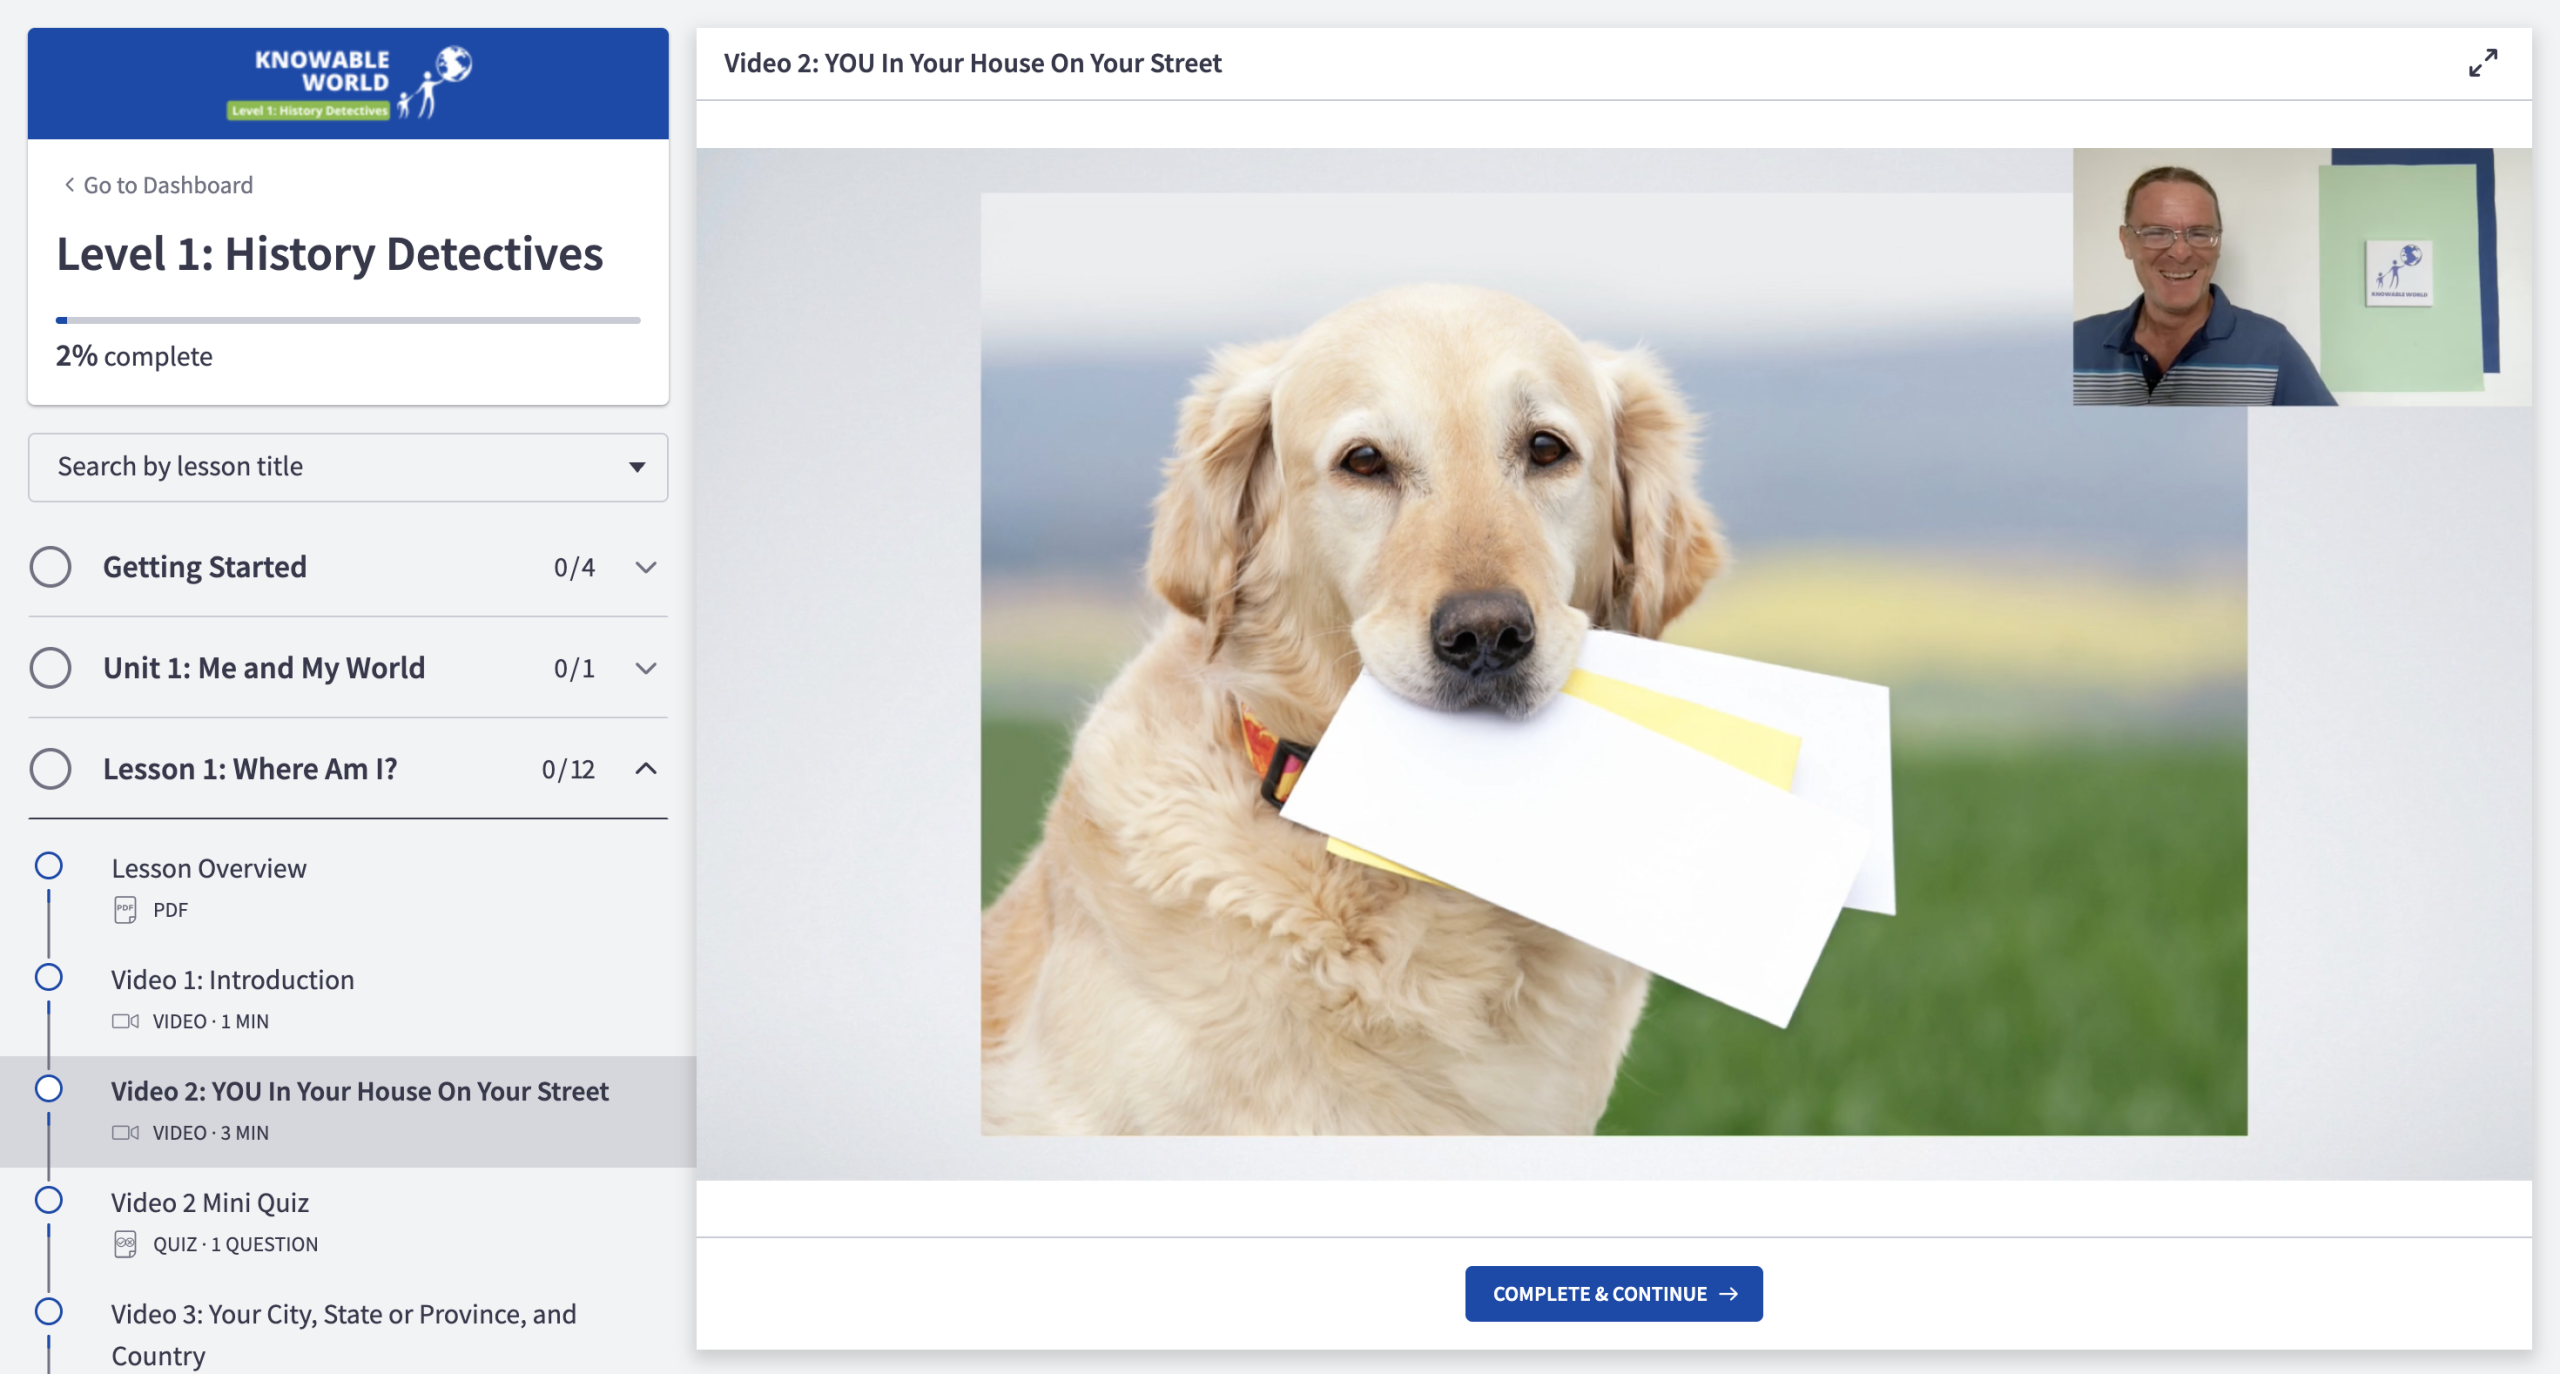Expand Unit 1: Me and My World chevron
The height and width of the screenshot is (1374, 2560).
(646, 668)
